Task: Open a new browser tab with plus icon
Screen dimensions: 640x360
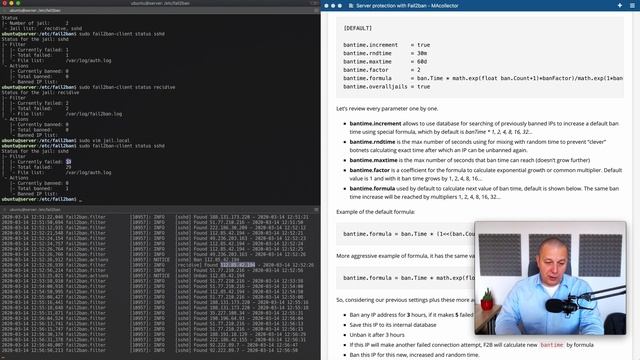Action: point(620,5)
